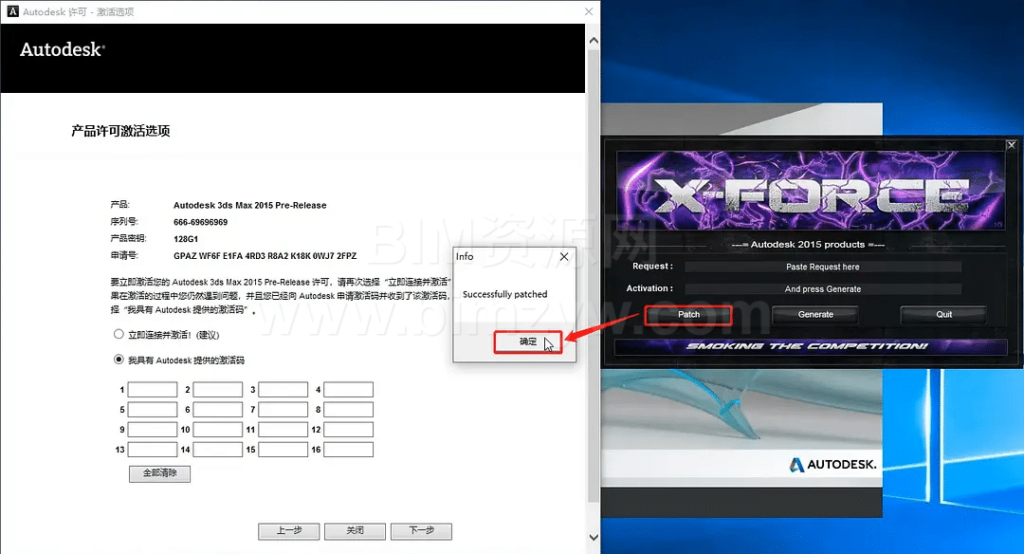1024x554 pixels.
Task: Click the vertical scrollbar track of activation page
Action: point(594,274)
